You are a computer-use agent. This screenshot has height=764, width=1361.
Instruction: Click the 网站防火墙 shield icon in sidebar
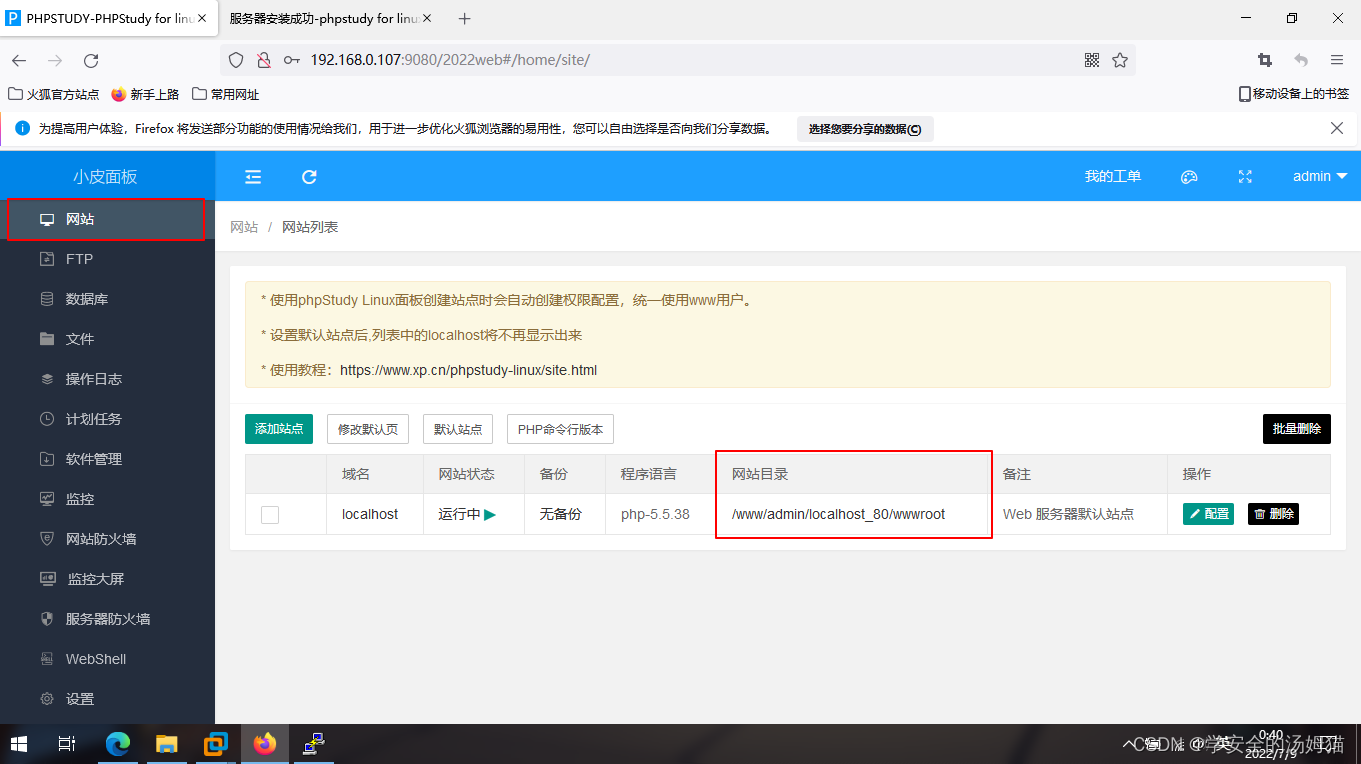click(46, 539)
